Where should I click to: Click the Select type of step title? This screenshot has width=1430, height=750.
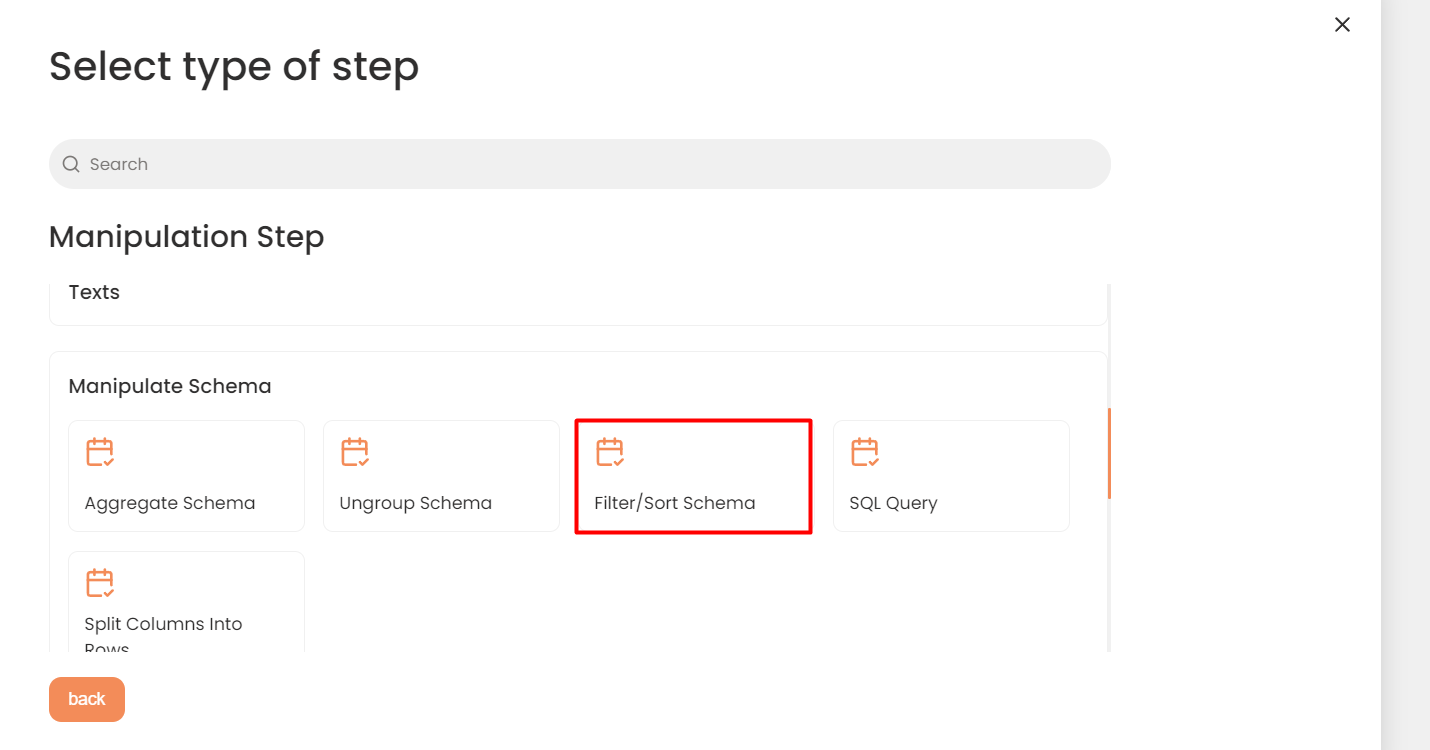pyautogui.click(x=234, y=67)
